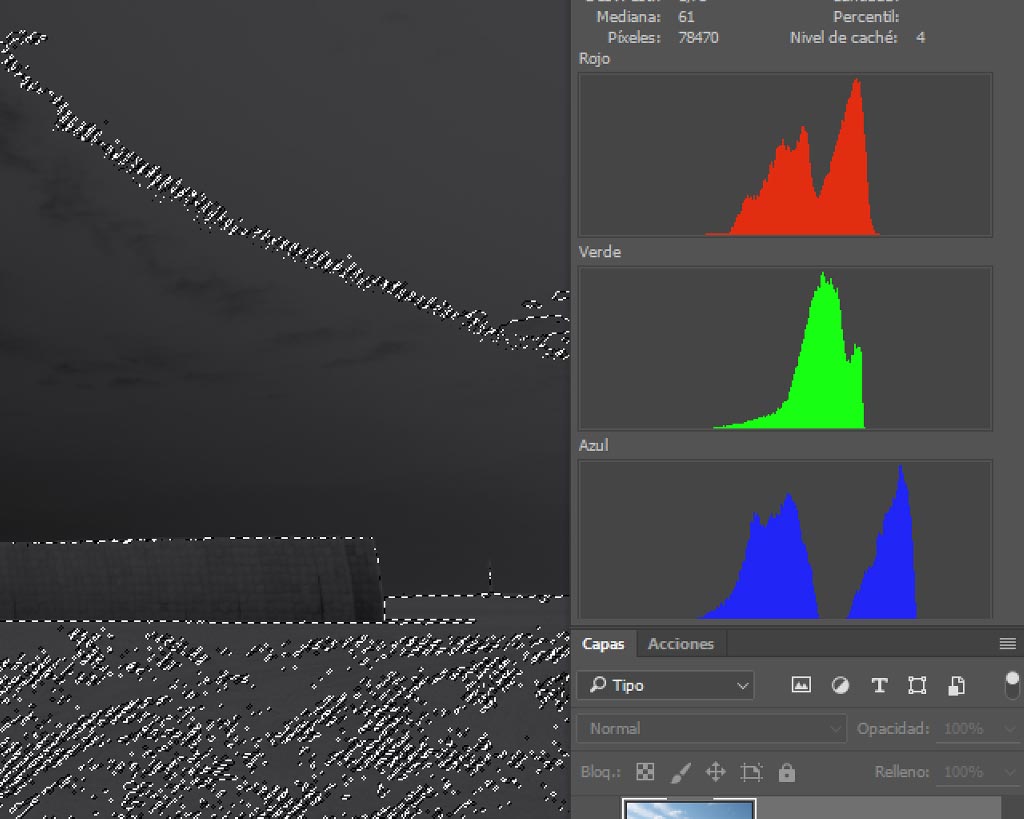The width and height of the screenshot is (1024, 819).
Task: Open the Capas panel options menu
Action: point(1007,644)
